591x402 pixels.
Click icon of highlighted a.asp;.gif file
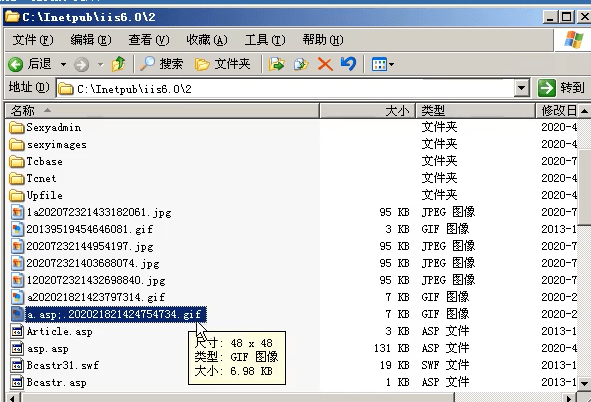(17, 314)
